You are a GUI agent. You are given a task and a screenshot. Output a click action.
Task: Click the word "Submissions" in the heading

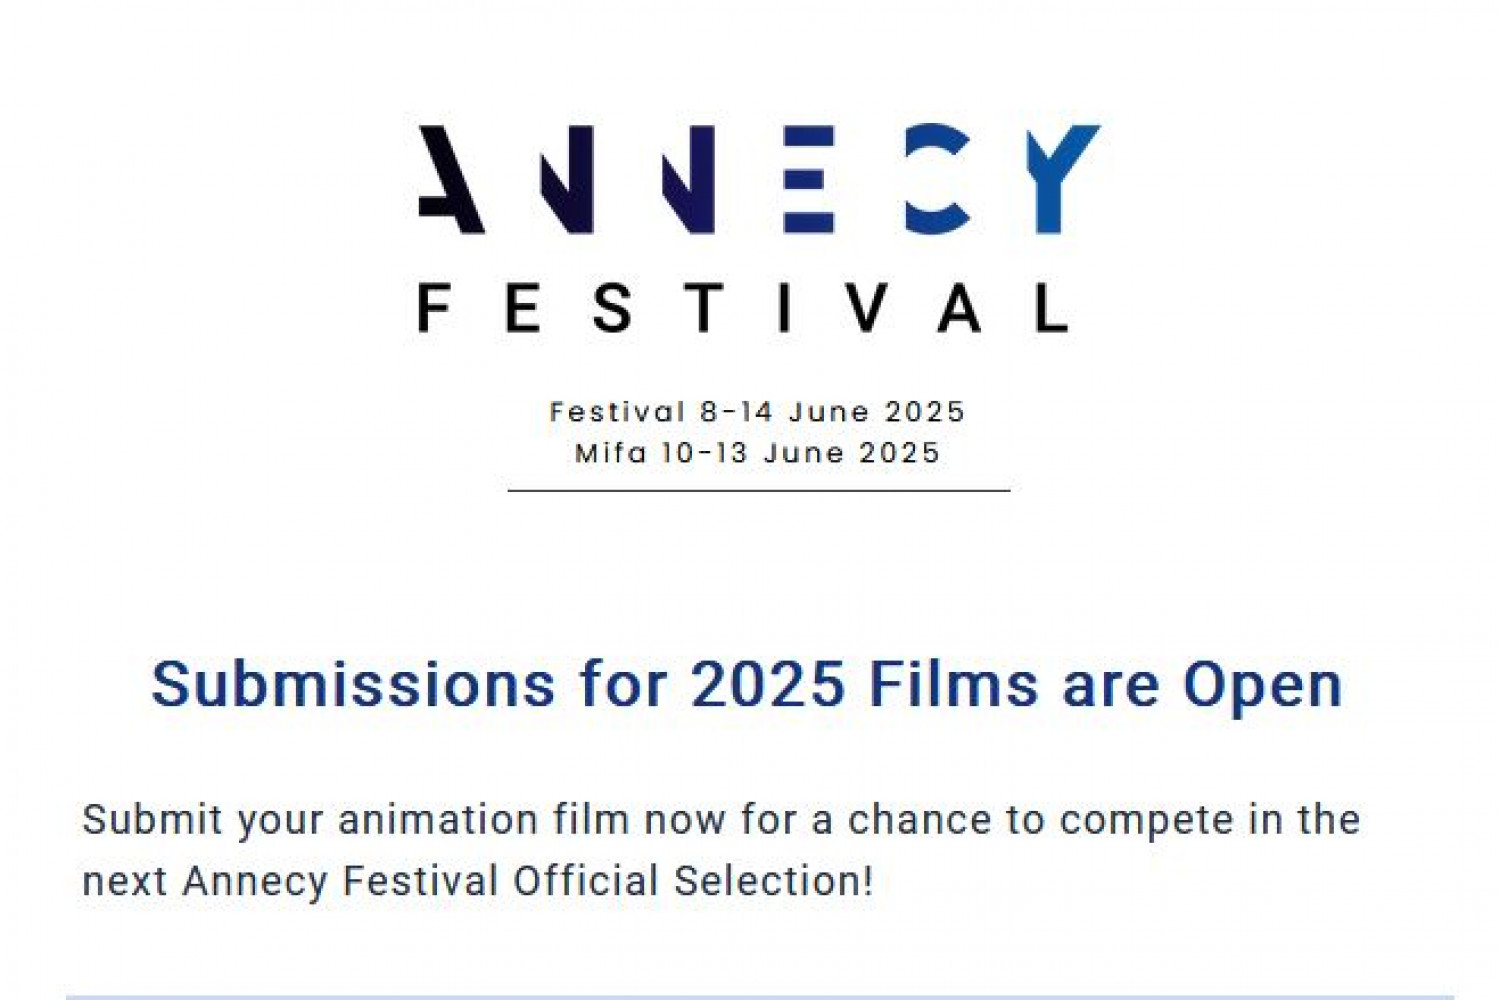pos(353,685)
